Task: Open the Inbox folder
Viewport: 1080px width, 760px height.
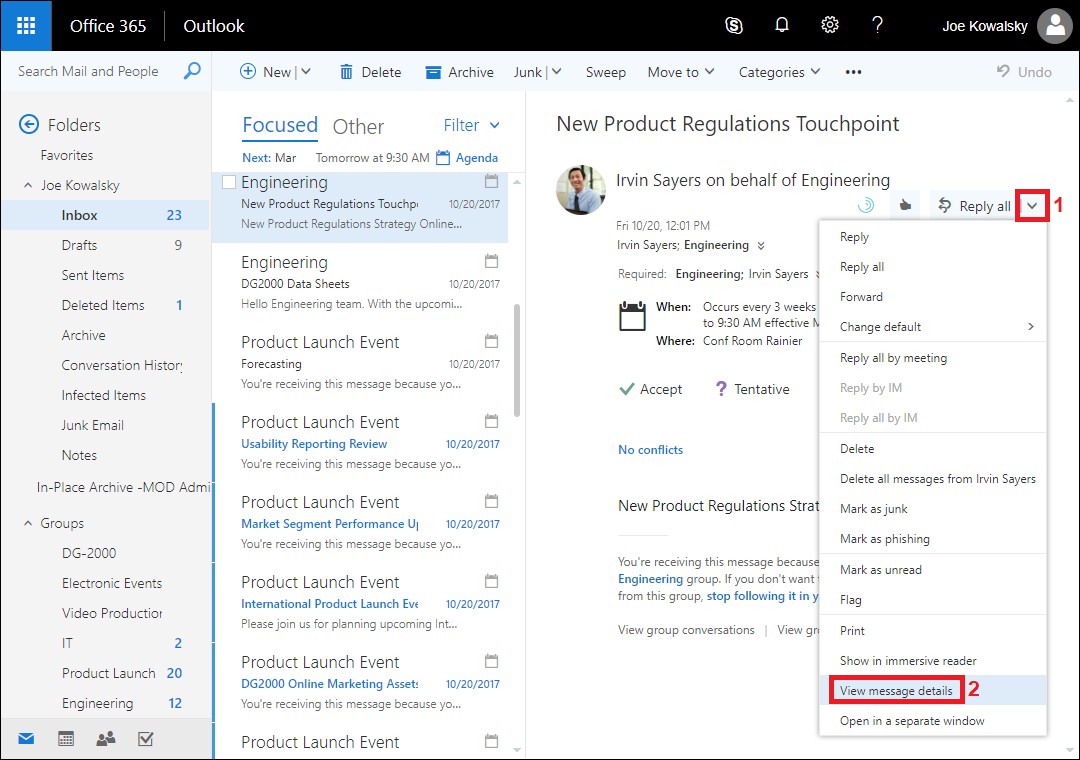Action: click(x=106, y=215)
